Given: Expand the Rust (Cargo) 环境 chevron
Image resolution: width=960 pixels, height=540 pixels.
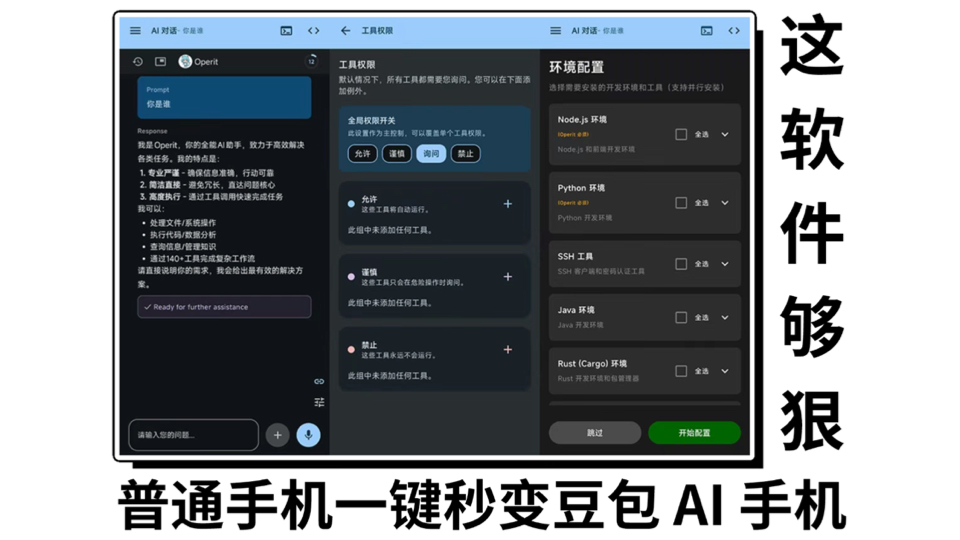Looking at the screenshot, I should (x=725, y=371).
